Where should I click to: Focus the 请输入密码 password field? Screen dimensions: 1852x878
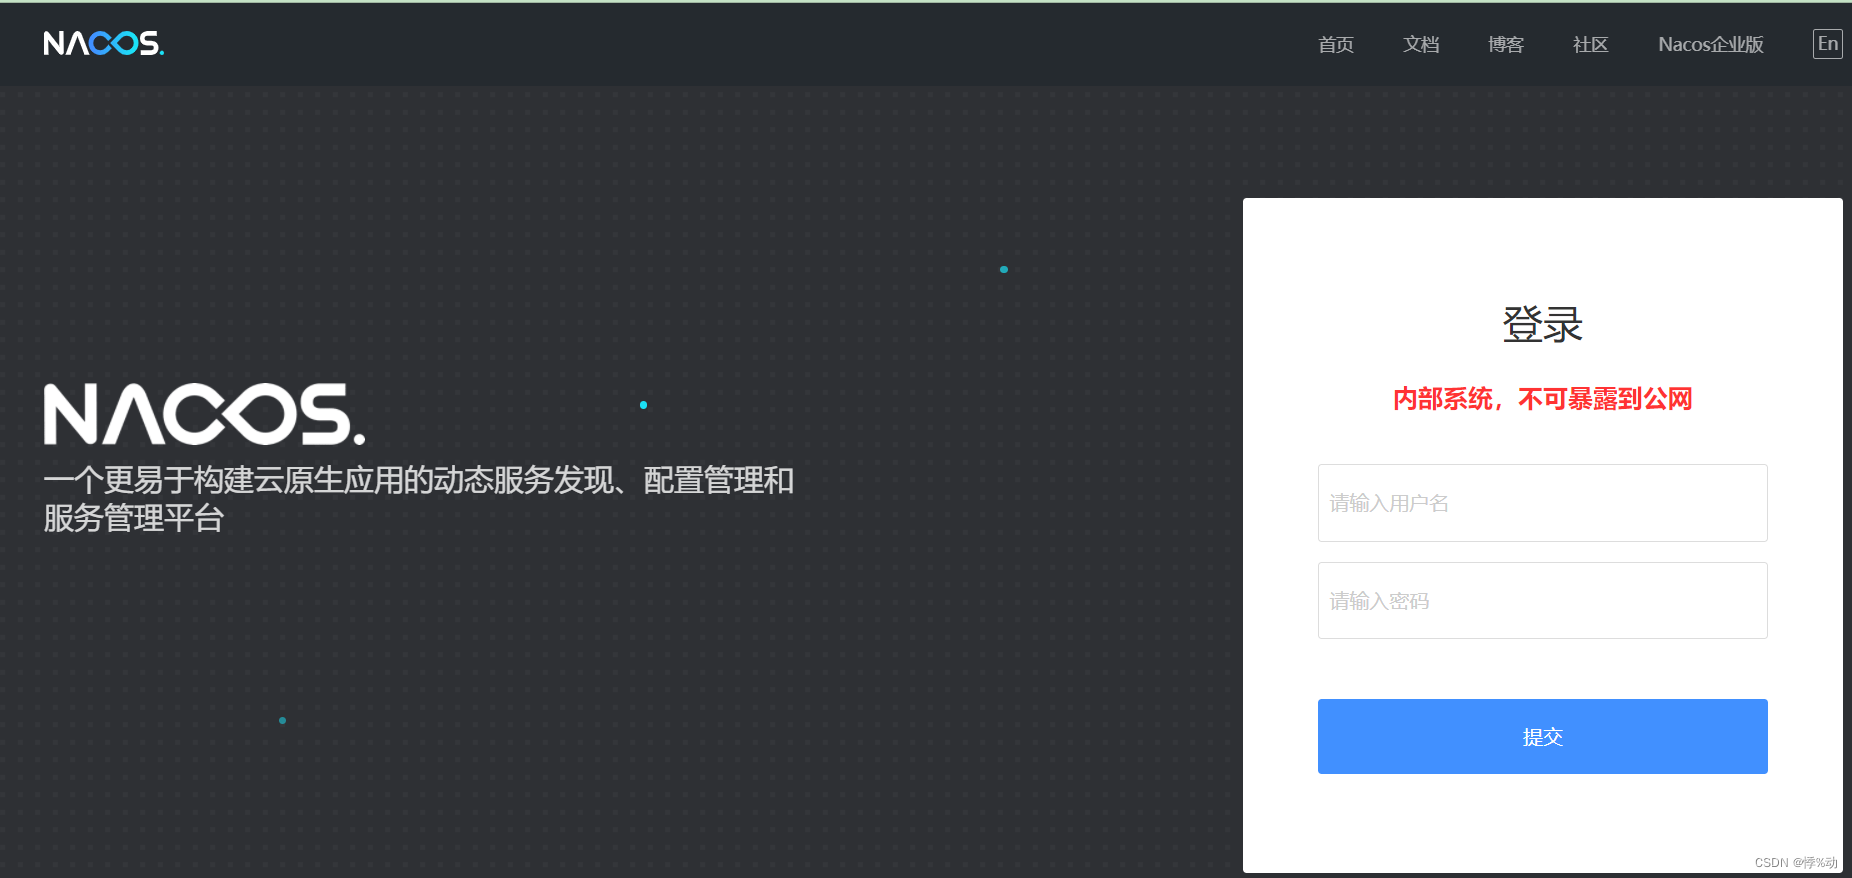pyautogui.click(x=1542, y=600)
